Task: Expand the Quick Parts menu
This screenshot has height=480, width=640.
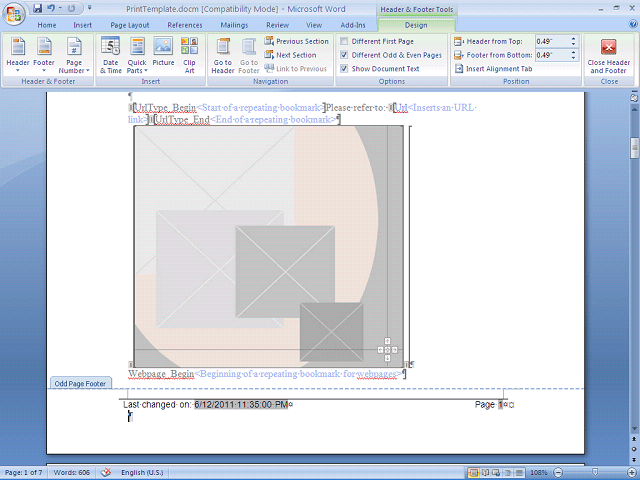Action: point(137,55)
